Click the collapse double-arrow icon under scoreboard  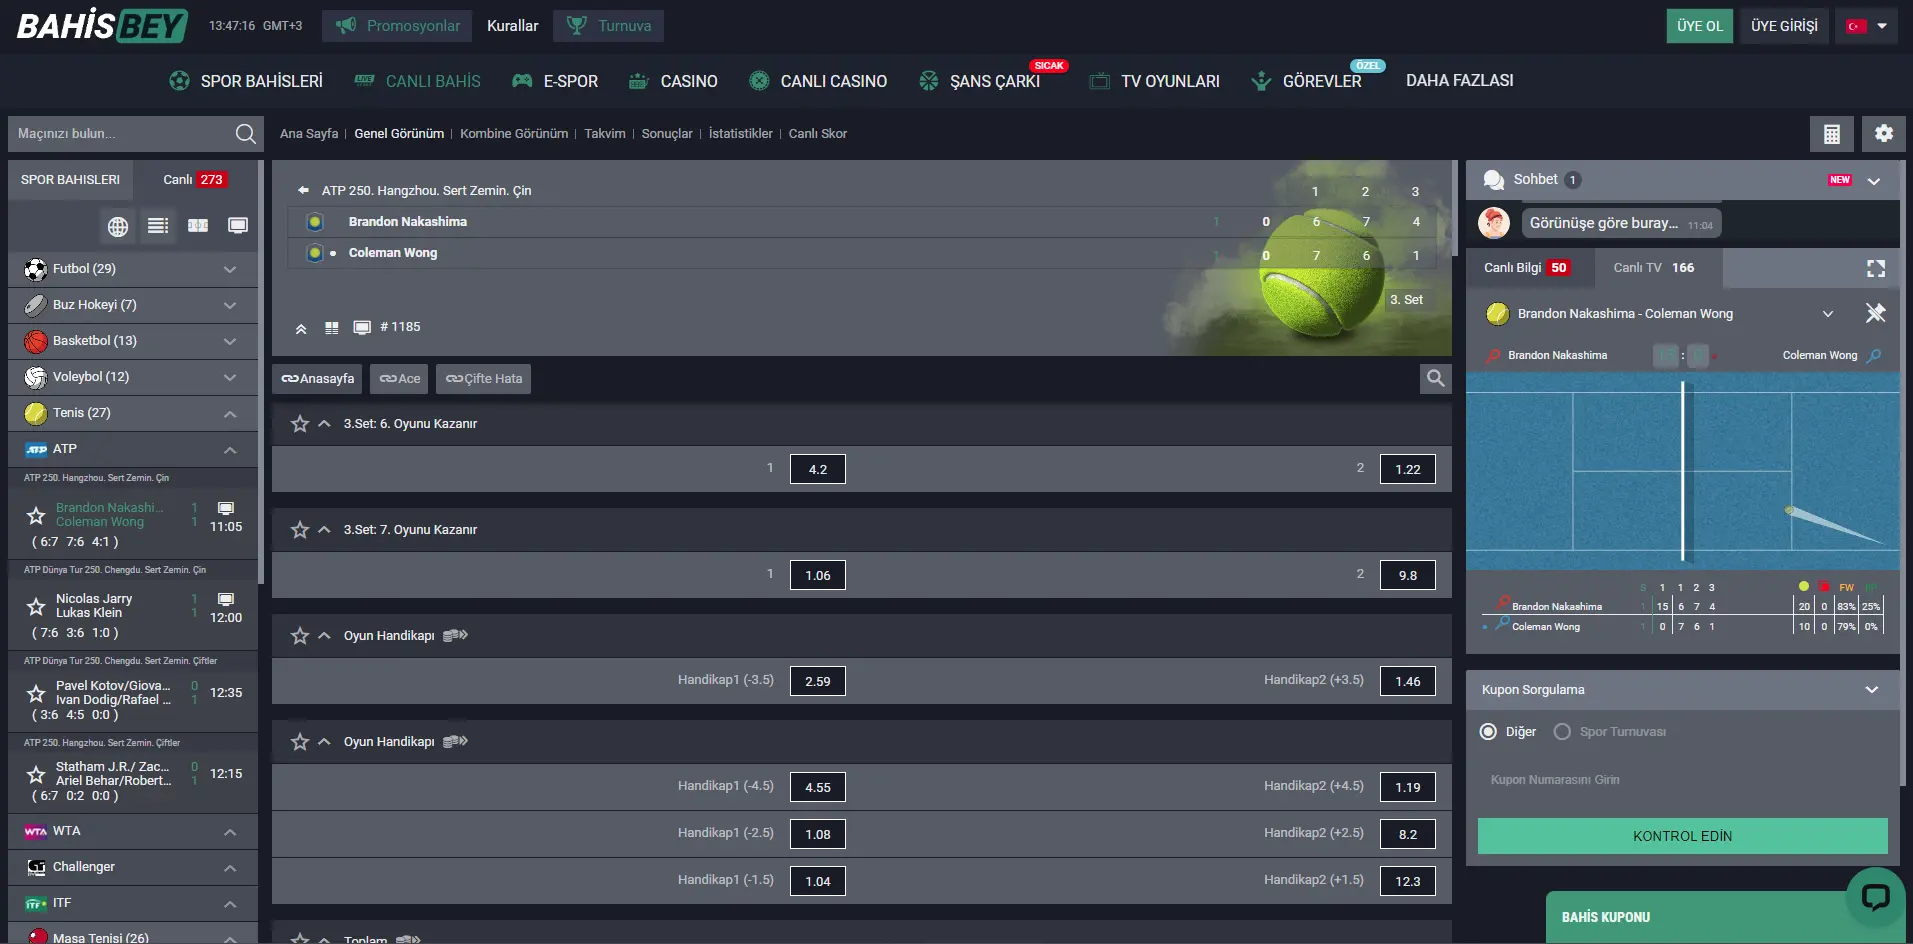pyautogui.click(x=301, y=328)
